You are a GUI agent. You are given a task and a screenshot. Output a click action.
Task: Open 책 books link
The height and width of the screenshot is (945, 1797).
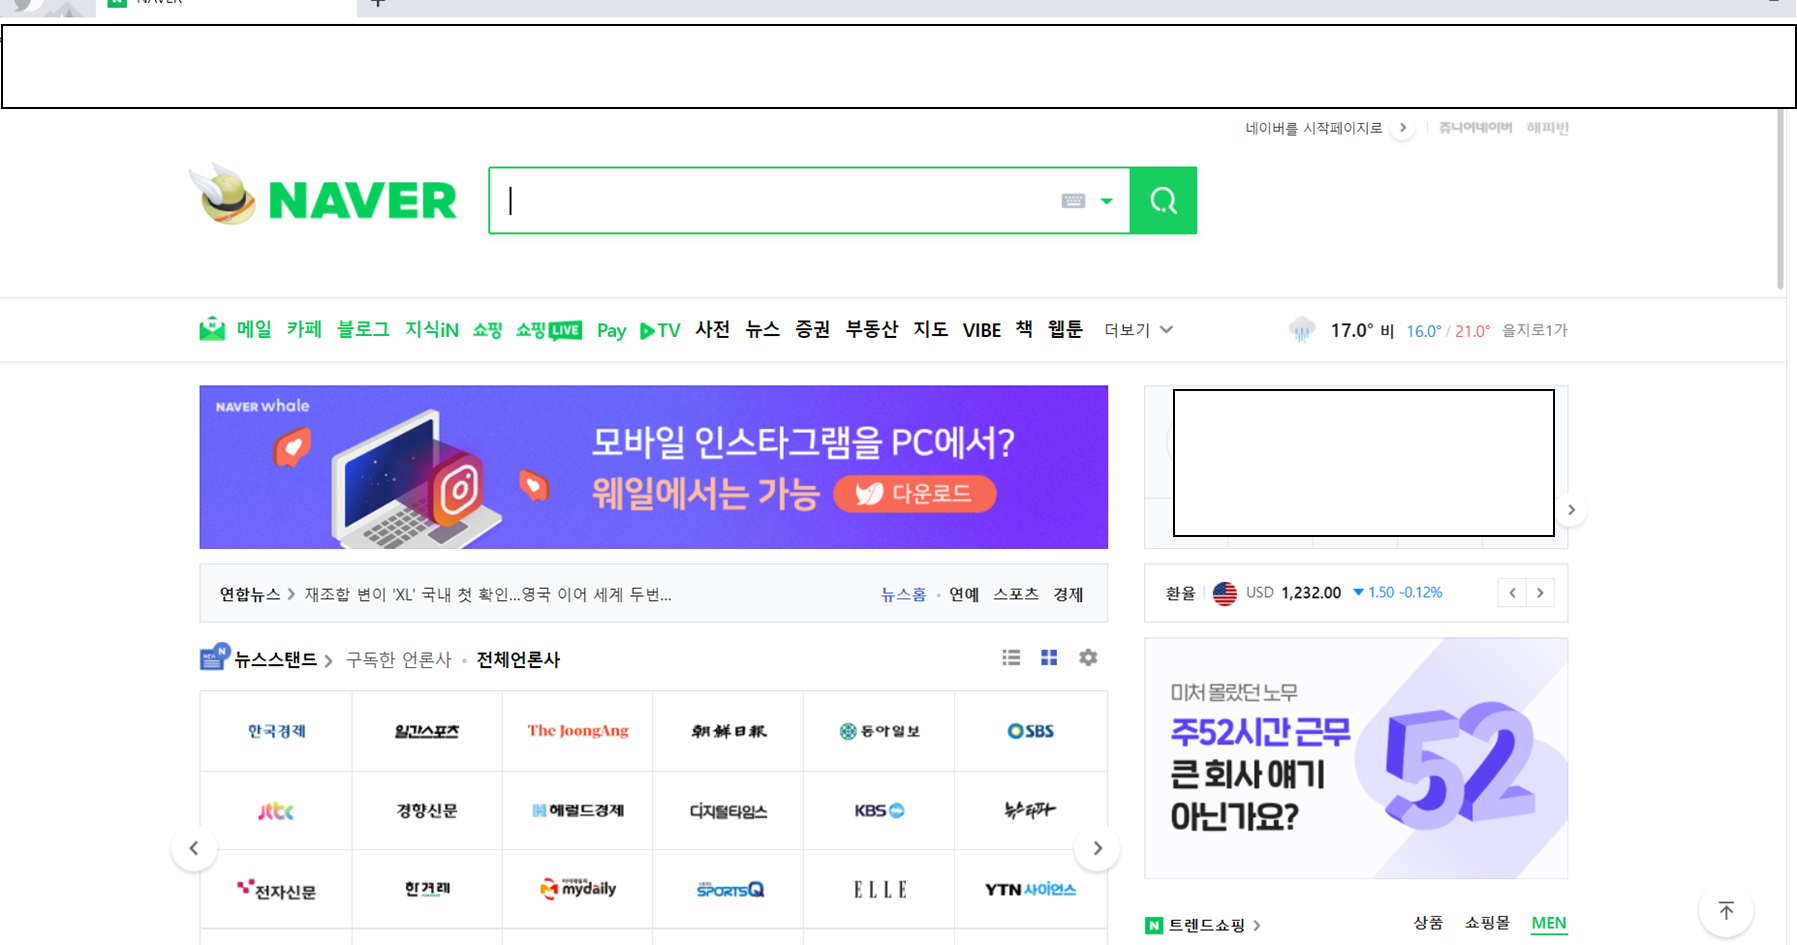click(1024, 329)
